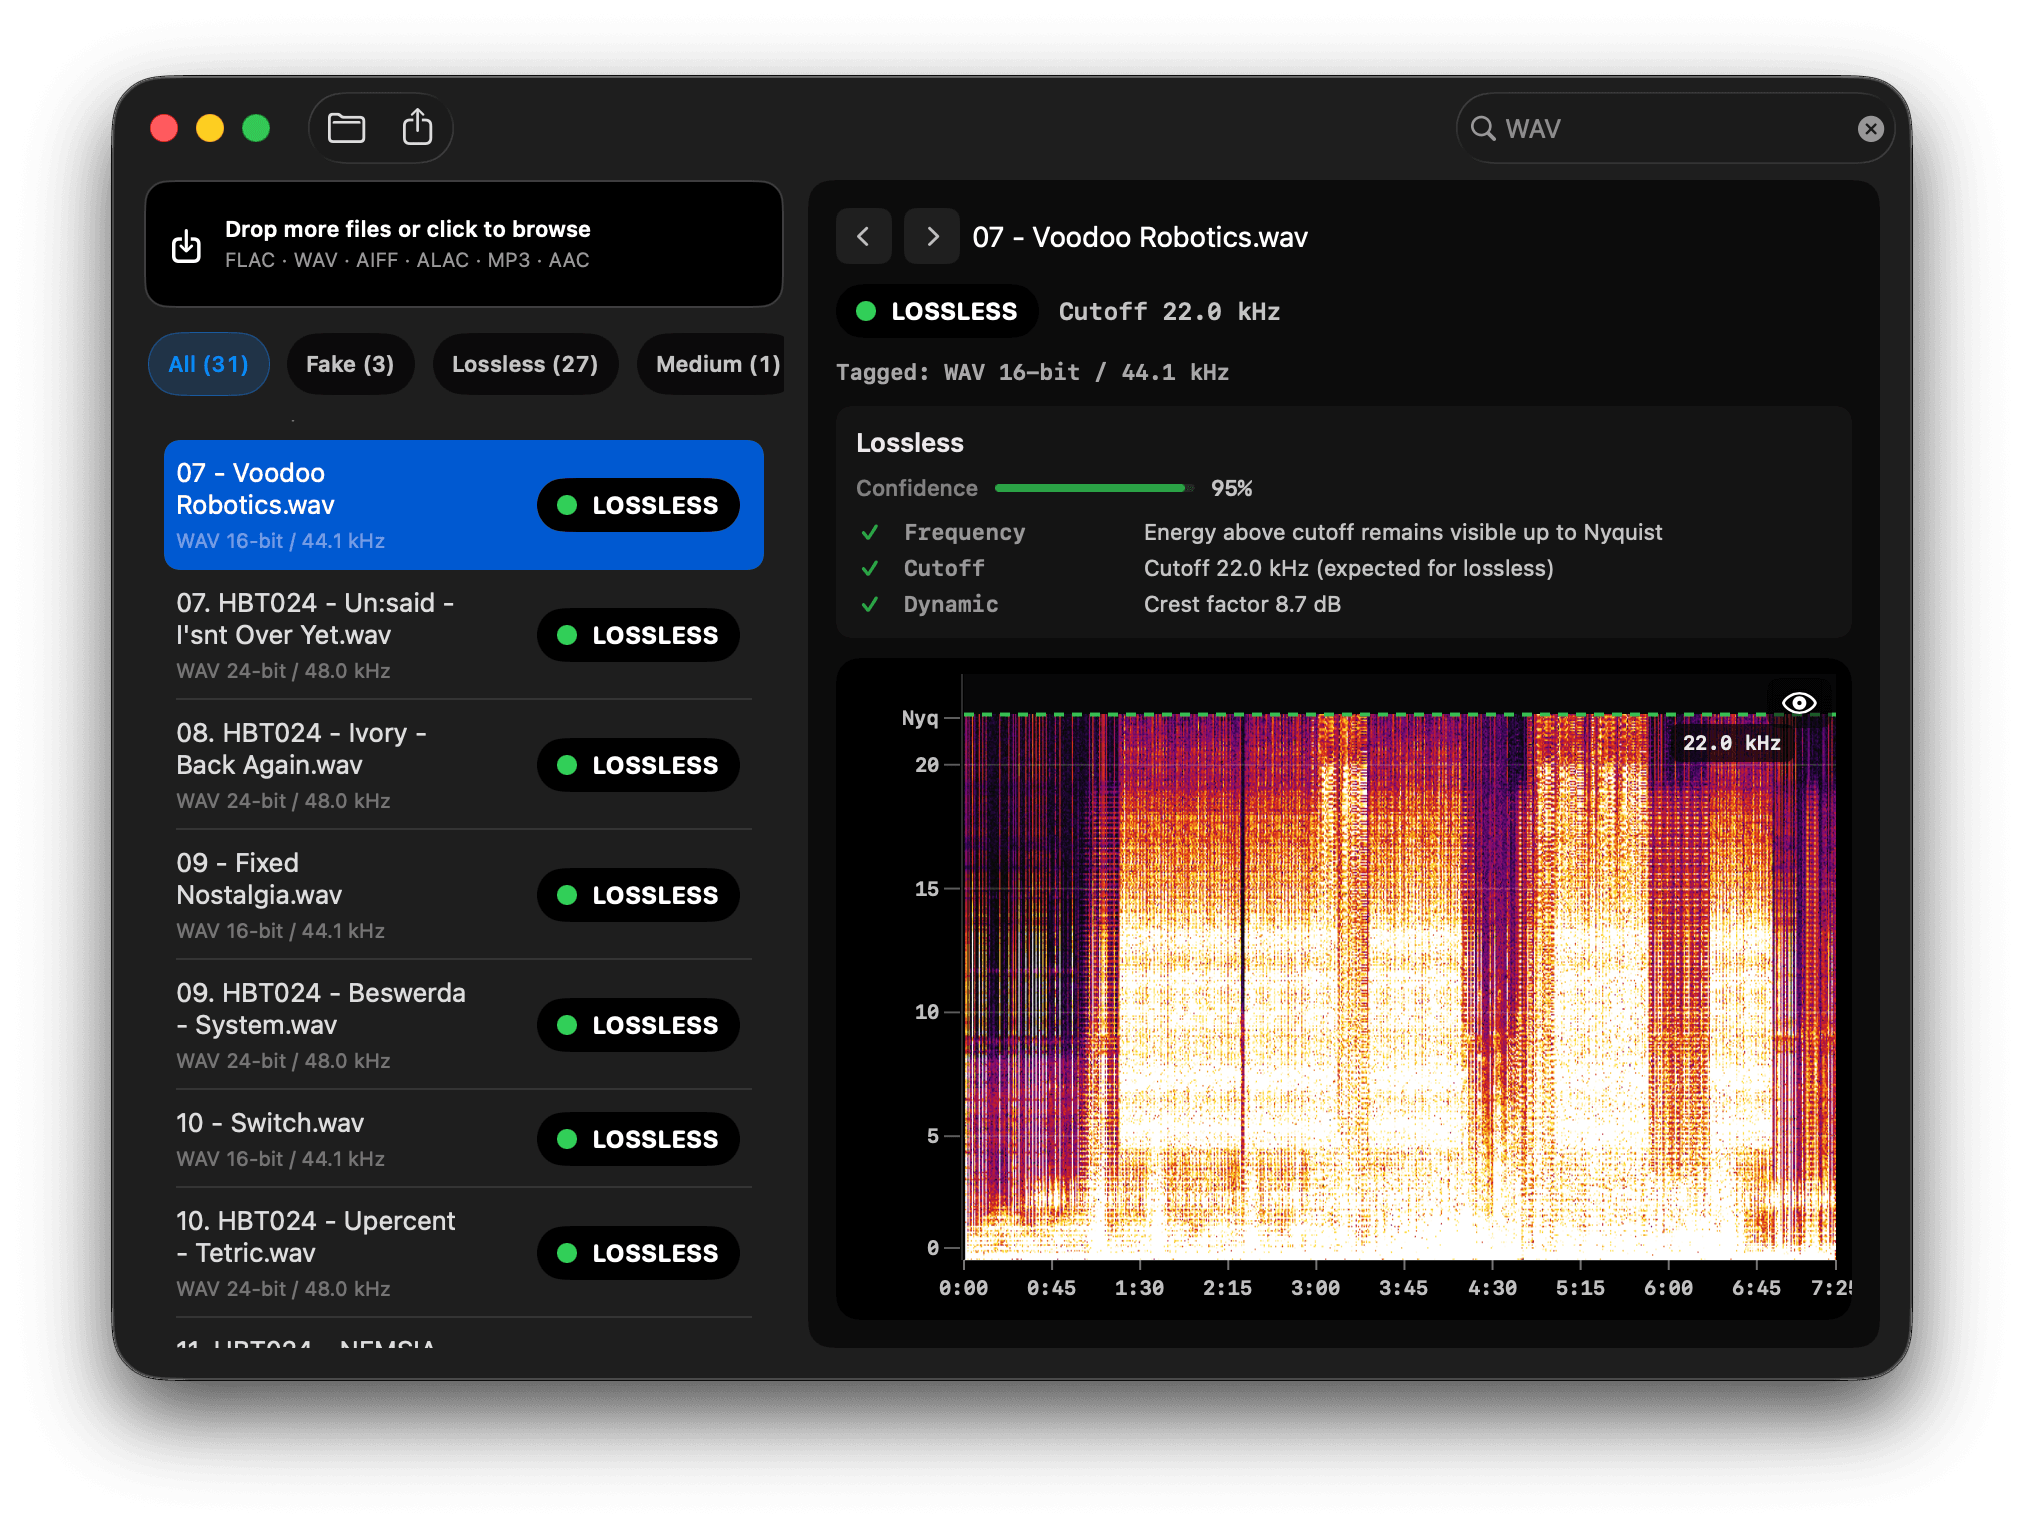This screenshot has width=2024, height=1528.
Task: Select 07 - Voodoo Robotics.wav in list
Action: (x=464, y=505)
